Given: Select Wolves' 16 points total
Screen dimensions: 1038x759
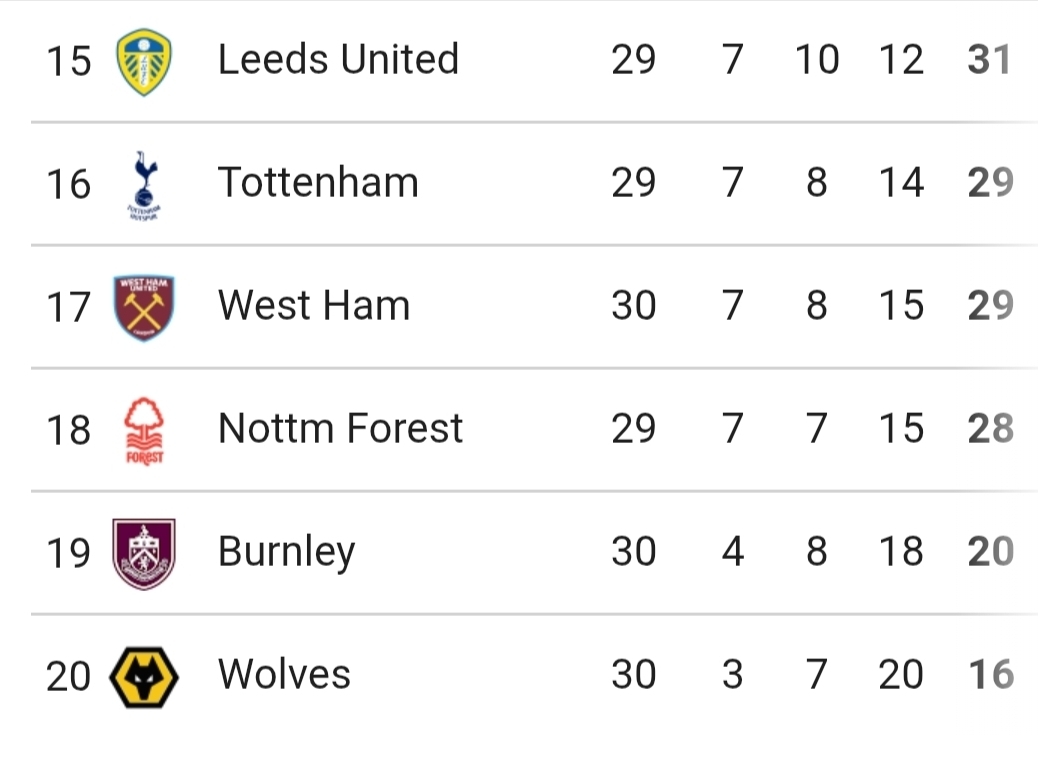Looking at the screenshot, I should [x=990, y=675].
